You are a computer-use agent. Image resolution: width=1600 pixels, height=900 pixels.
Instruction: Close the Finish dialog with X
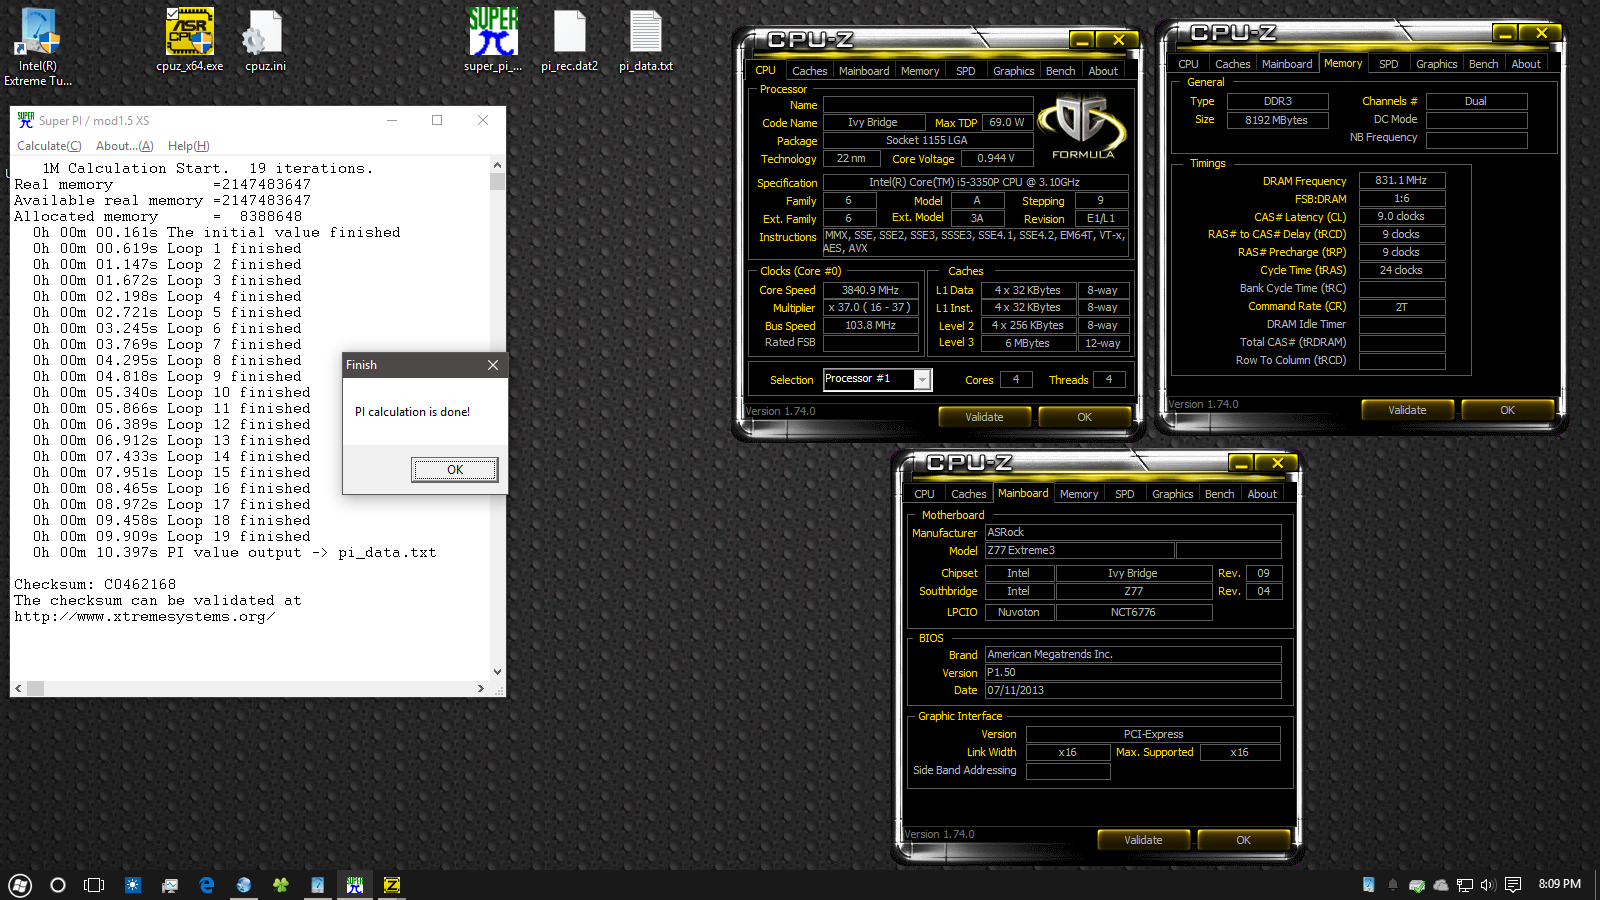[492, 365]
